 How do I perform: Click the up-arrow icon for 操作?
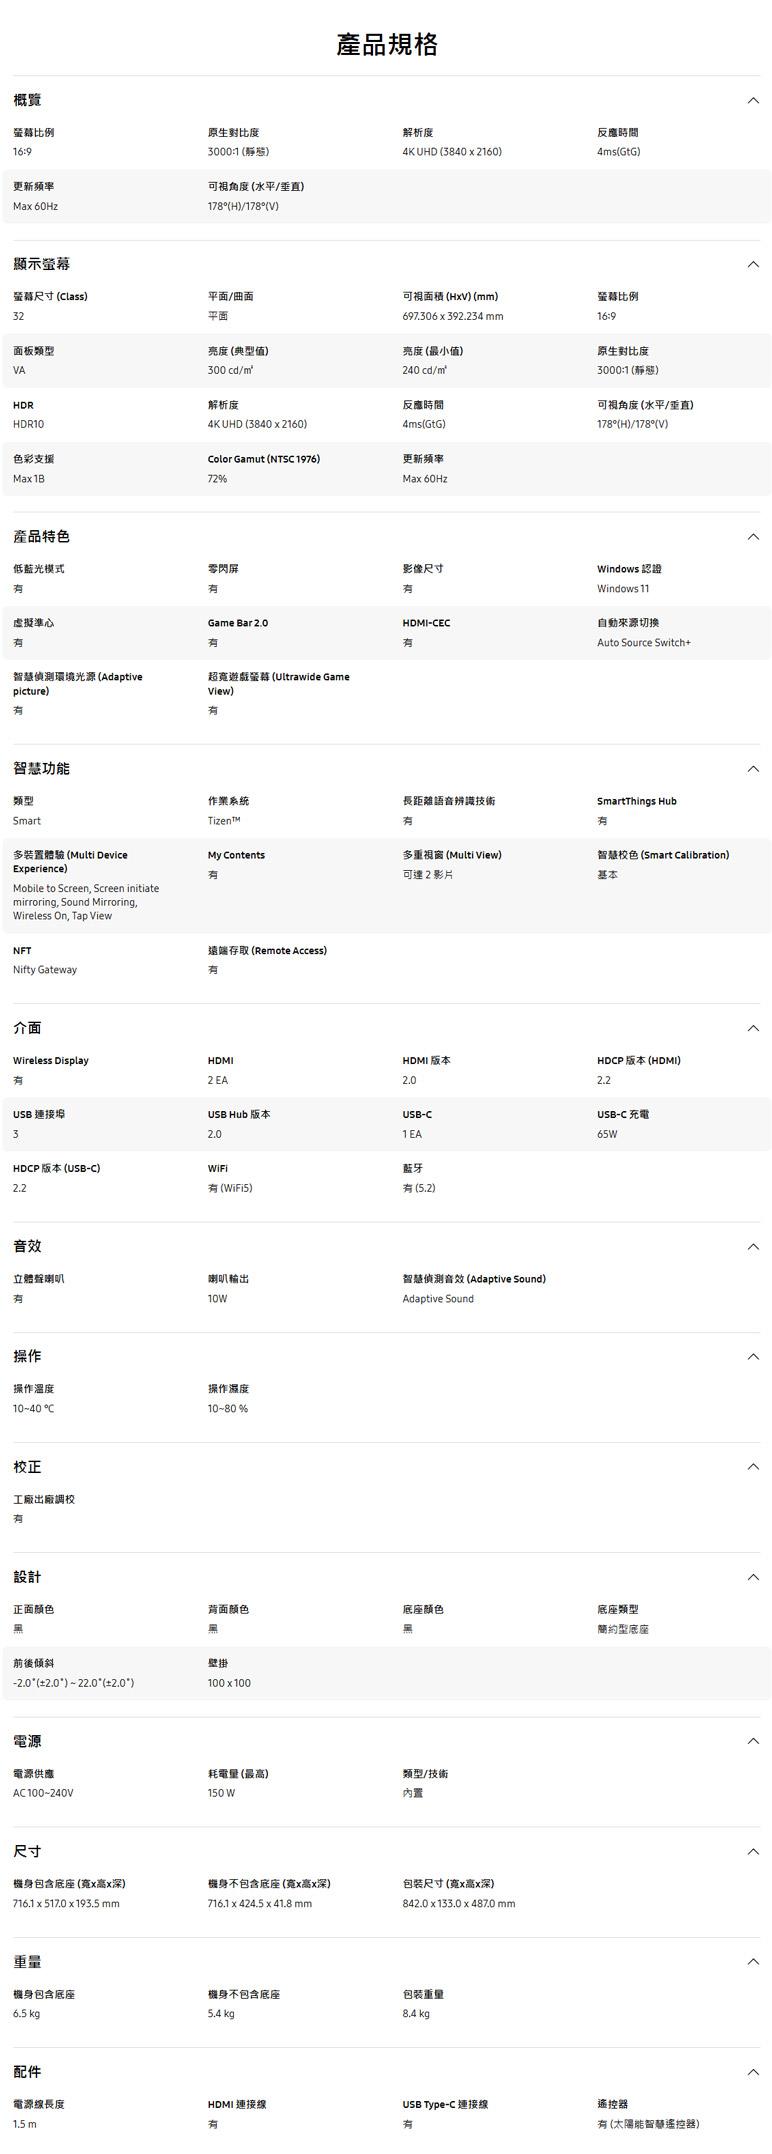753,1357
